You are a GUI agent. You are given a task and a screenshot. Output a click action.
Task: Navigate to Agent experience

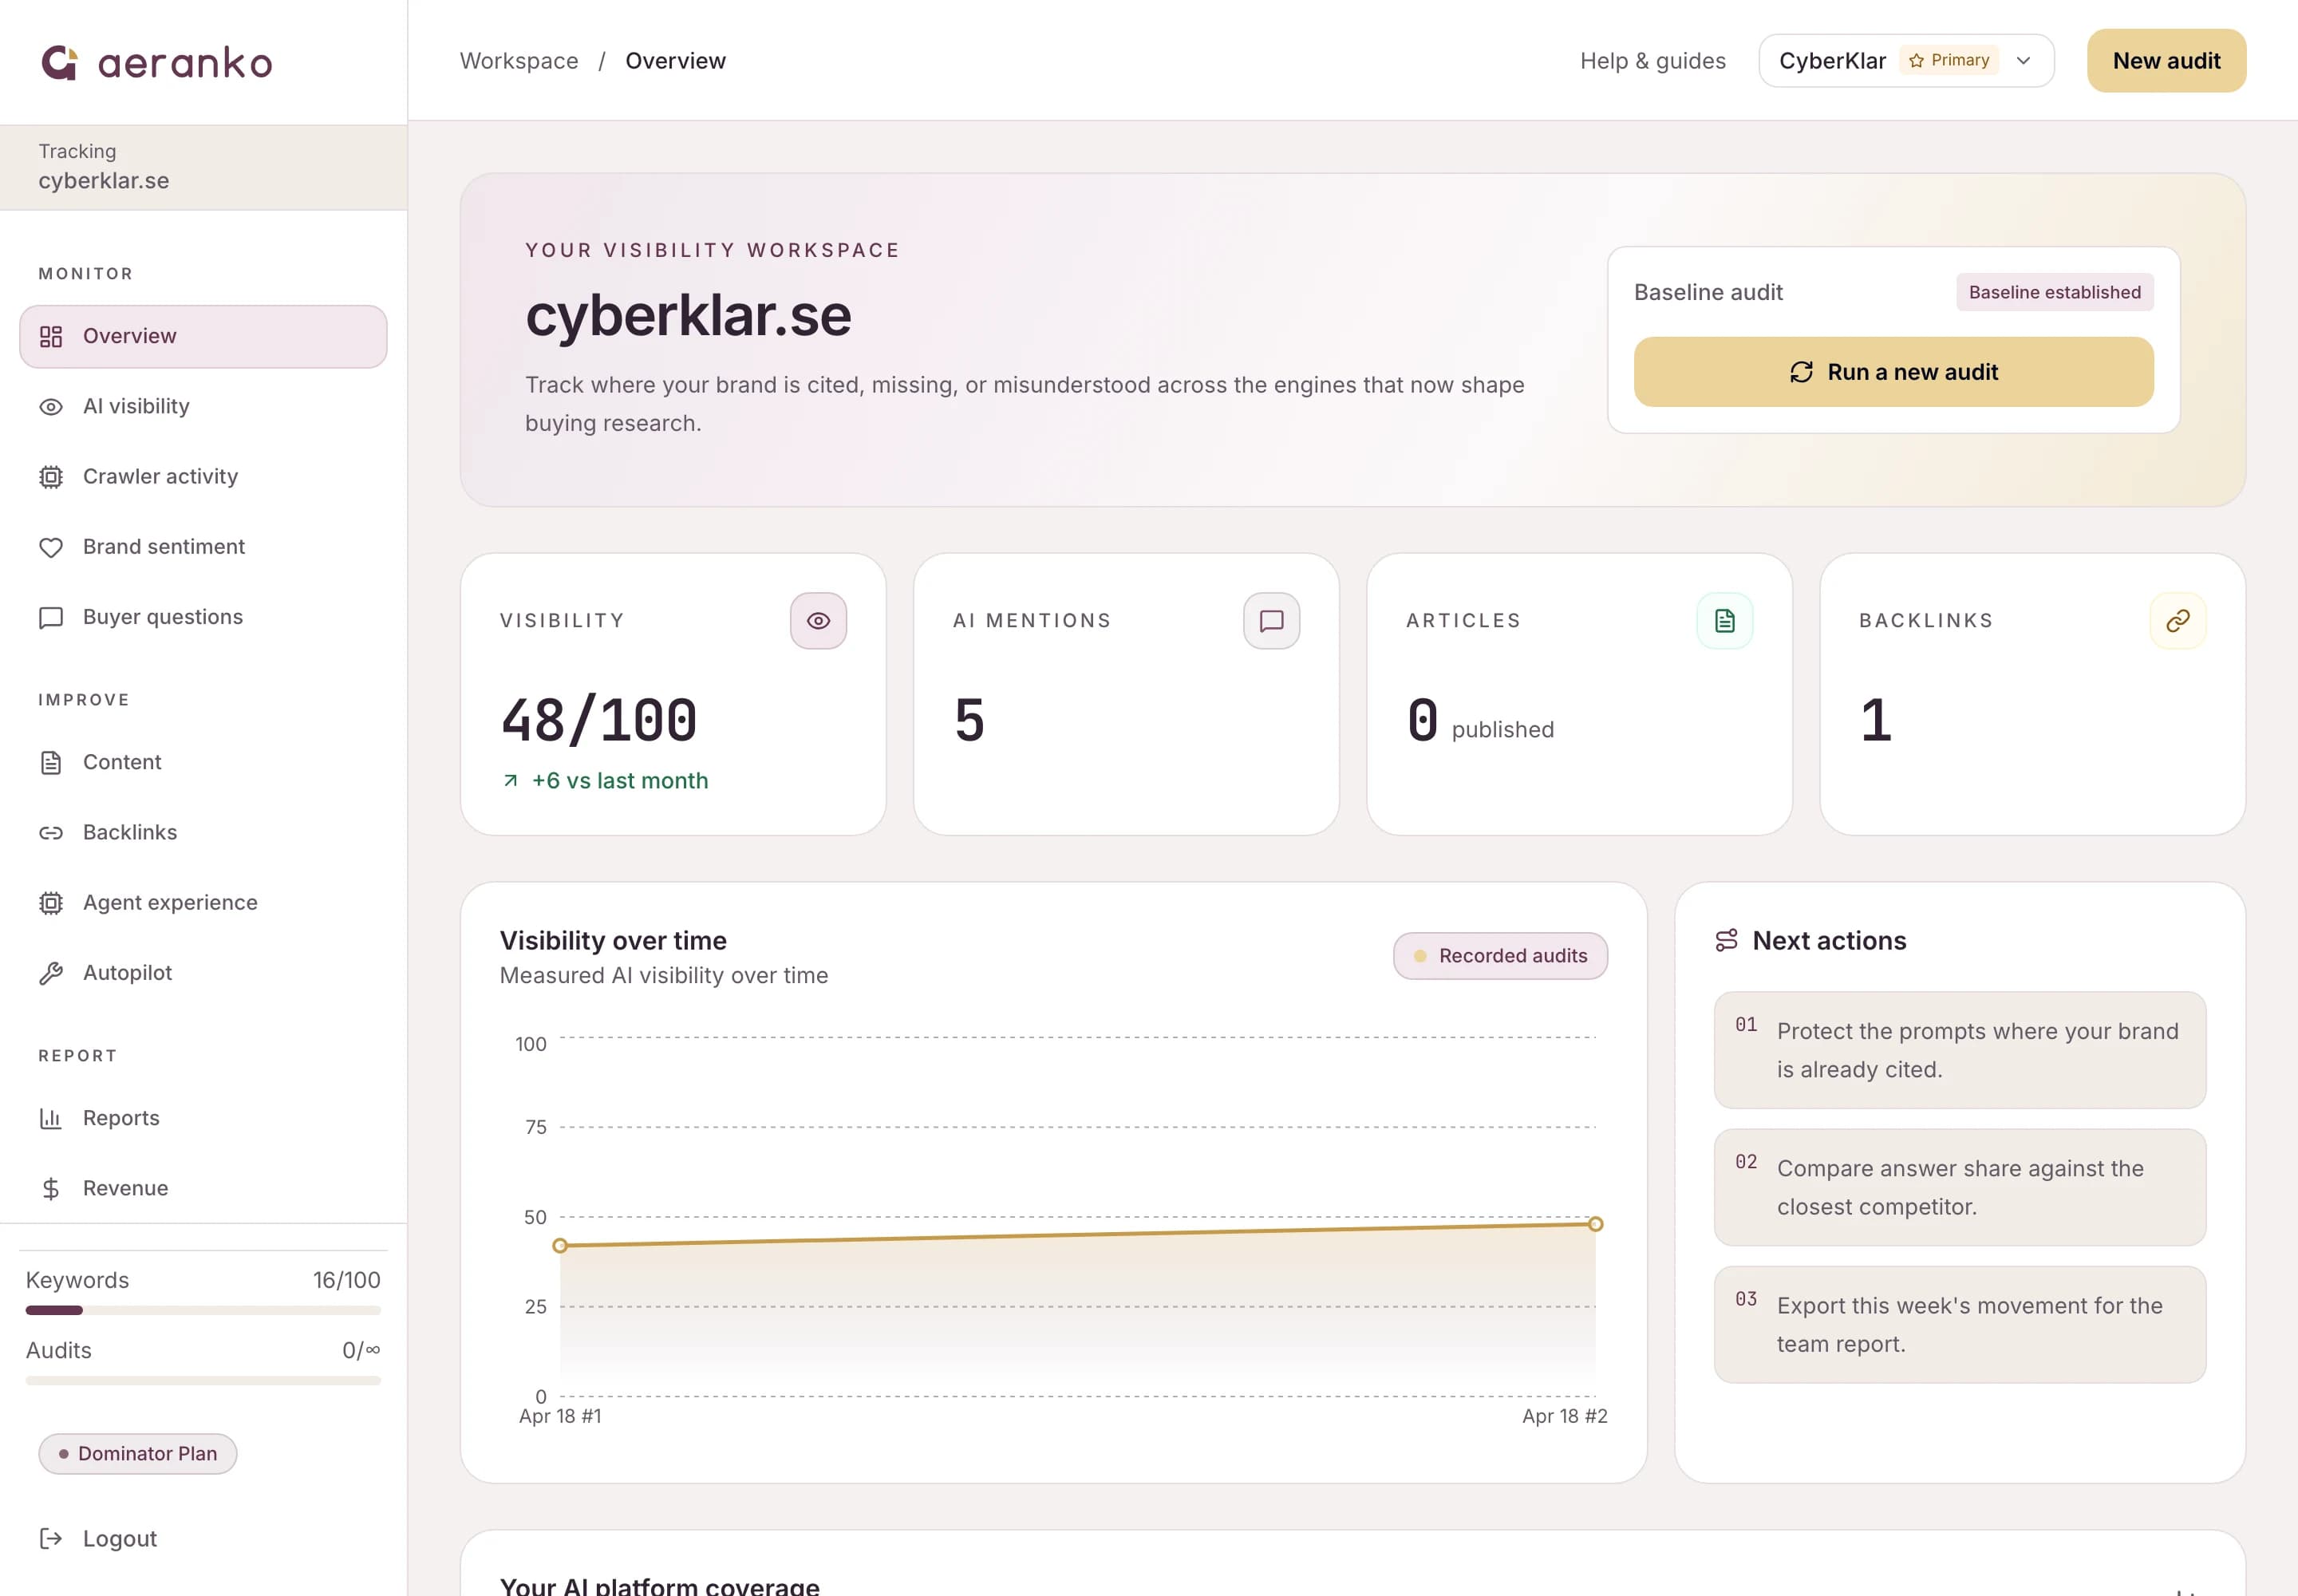(203, 903)
